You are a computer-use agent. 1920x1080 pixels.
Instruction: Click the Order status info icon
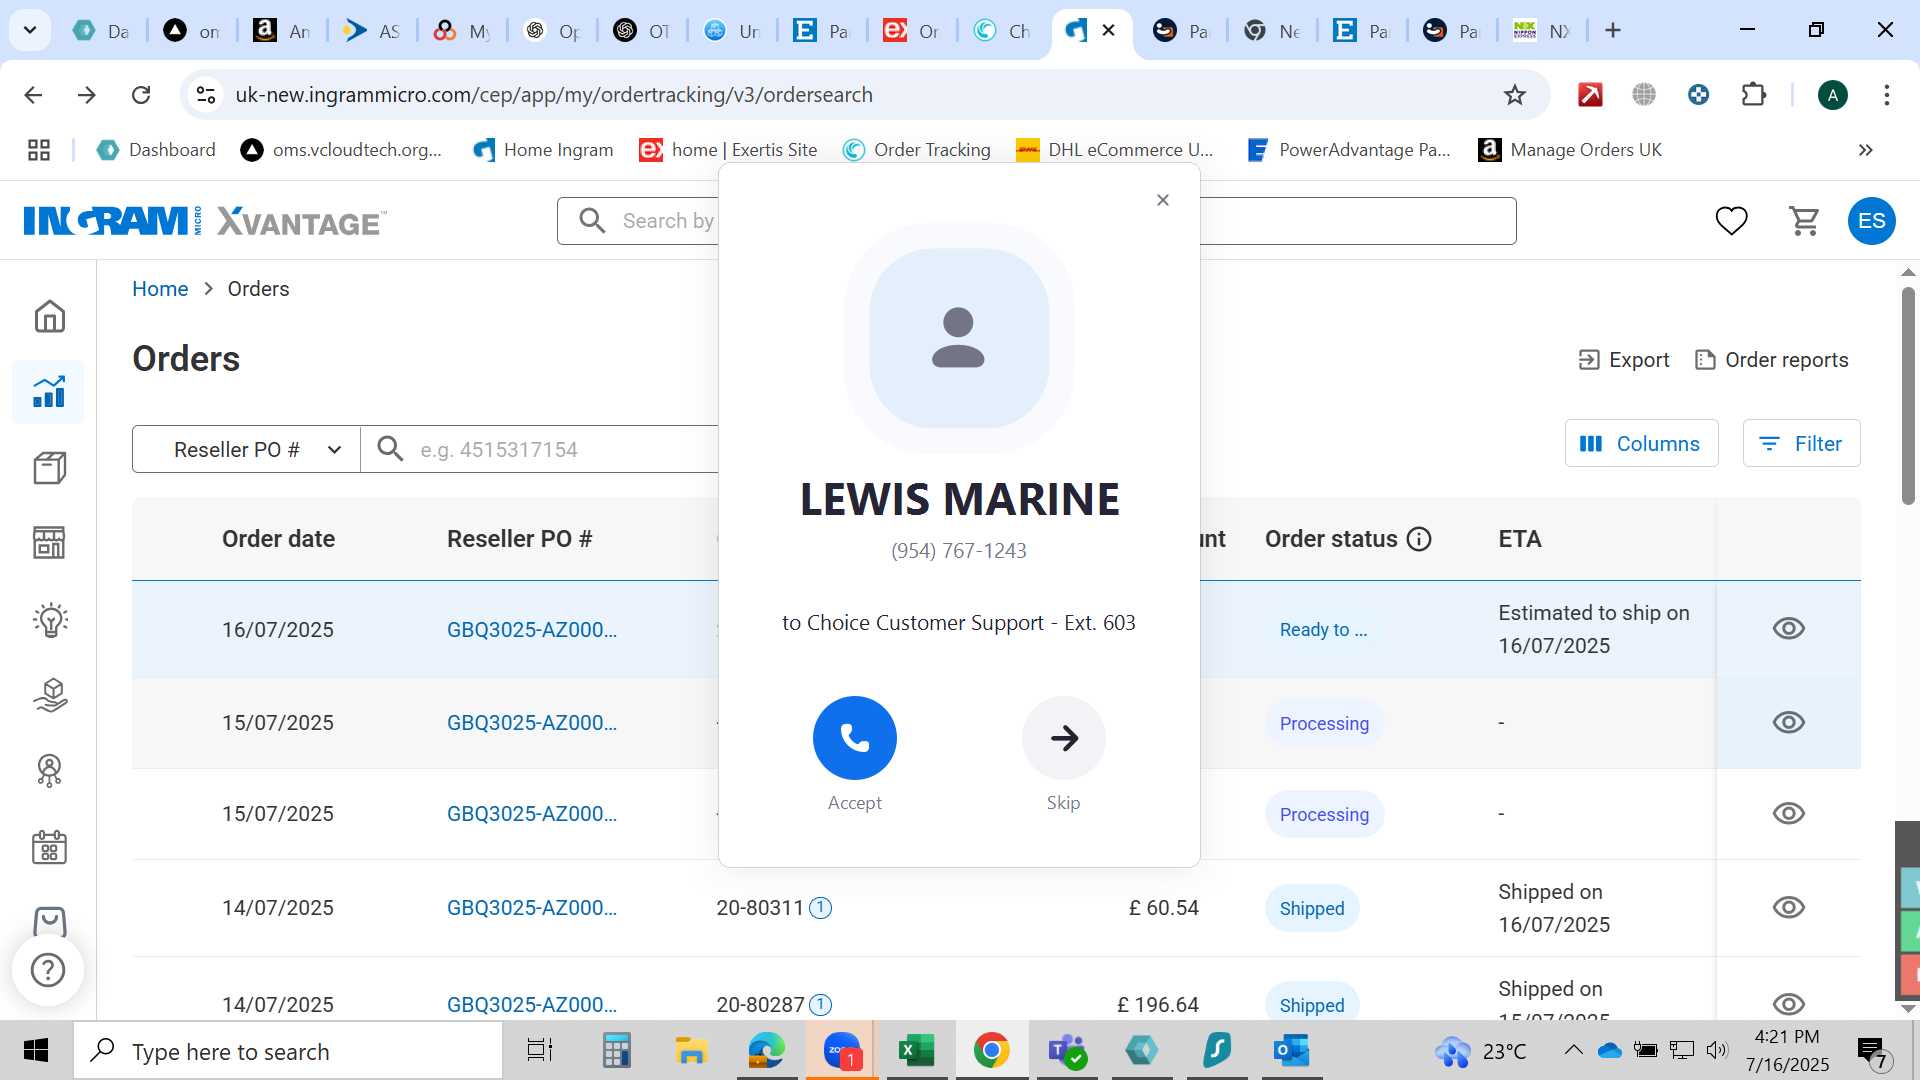click(1419, 539)
